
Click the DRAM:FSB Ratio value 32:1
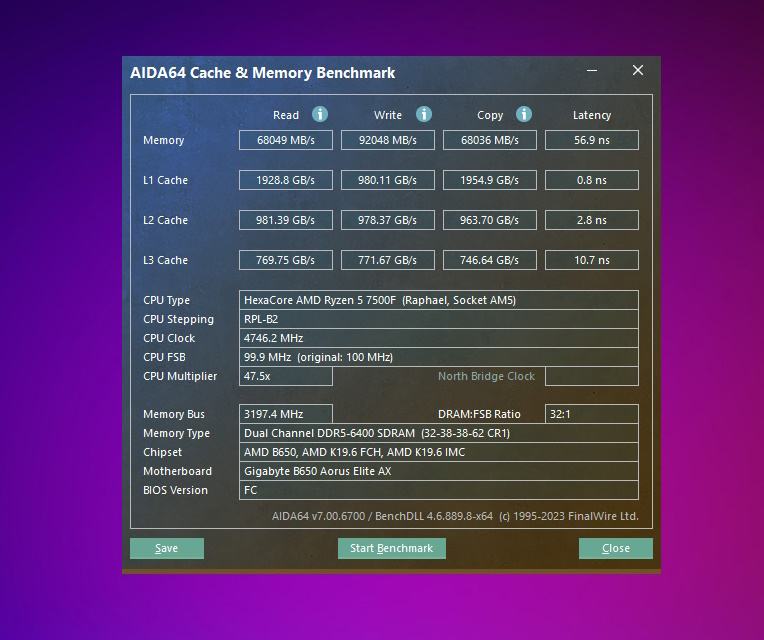point(592,414)
